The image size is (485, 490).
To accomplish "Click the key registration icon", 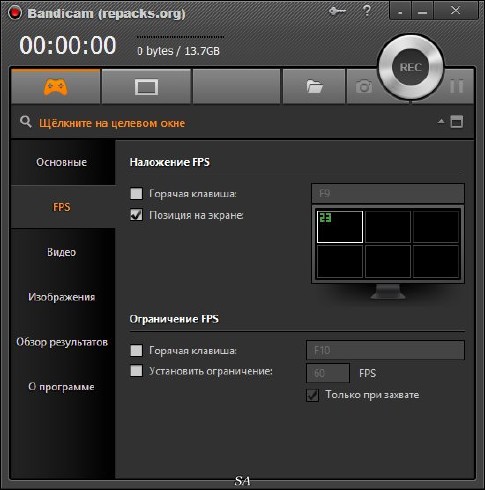I will point(337,12).
